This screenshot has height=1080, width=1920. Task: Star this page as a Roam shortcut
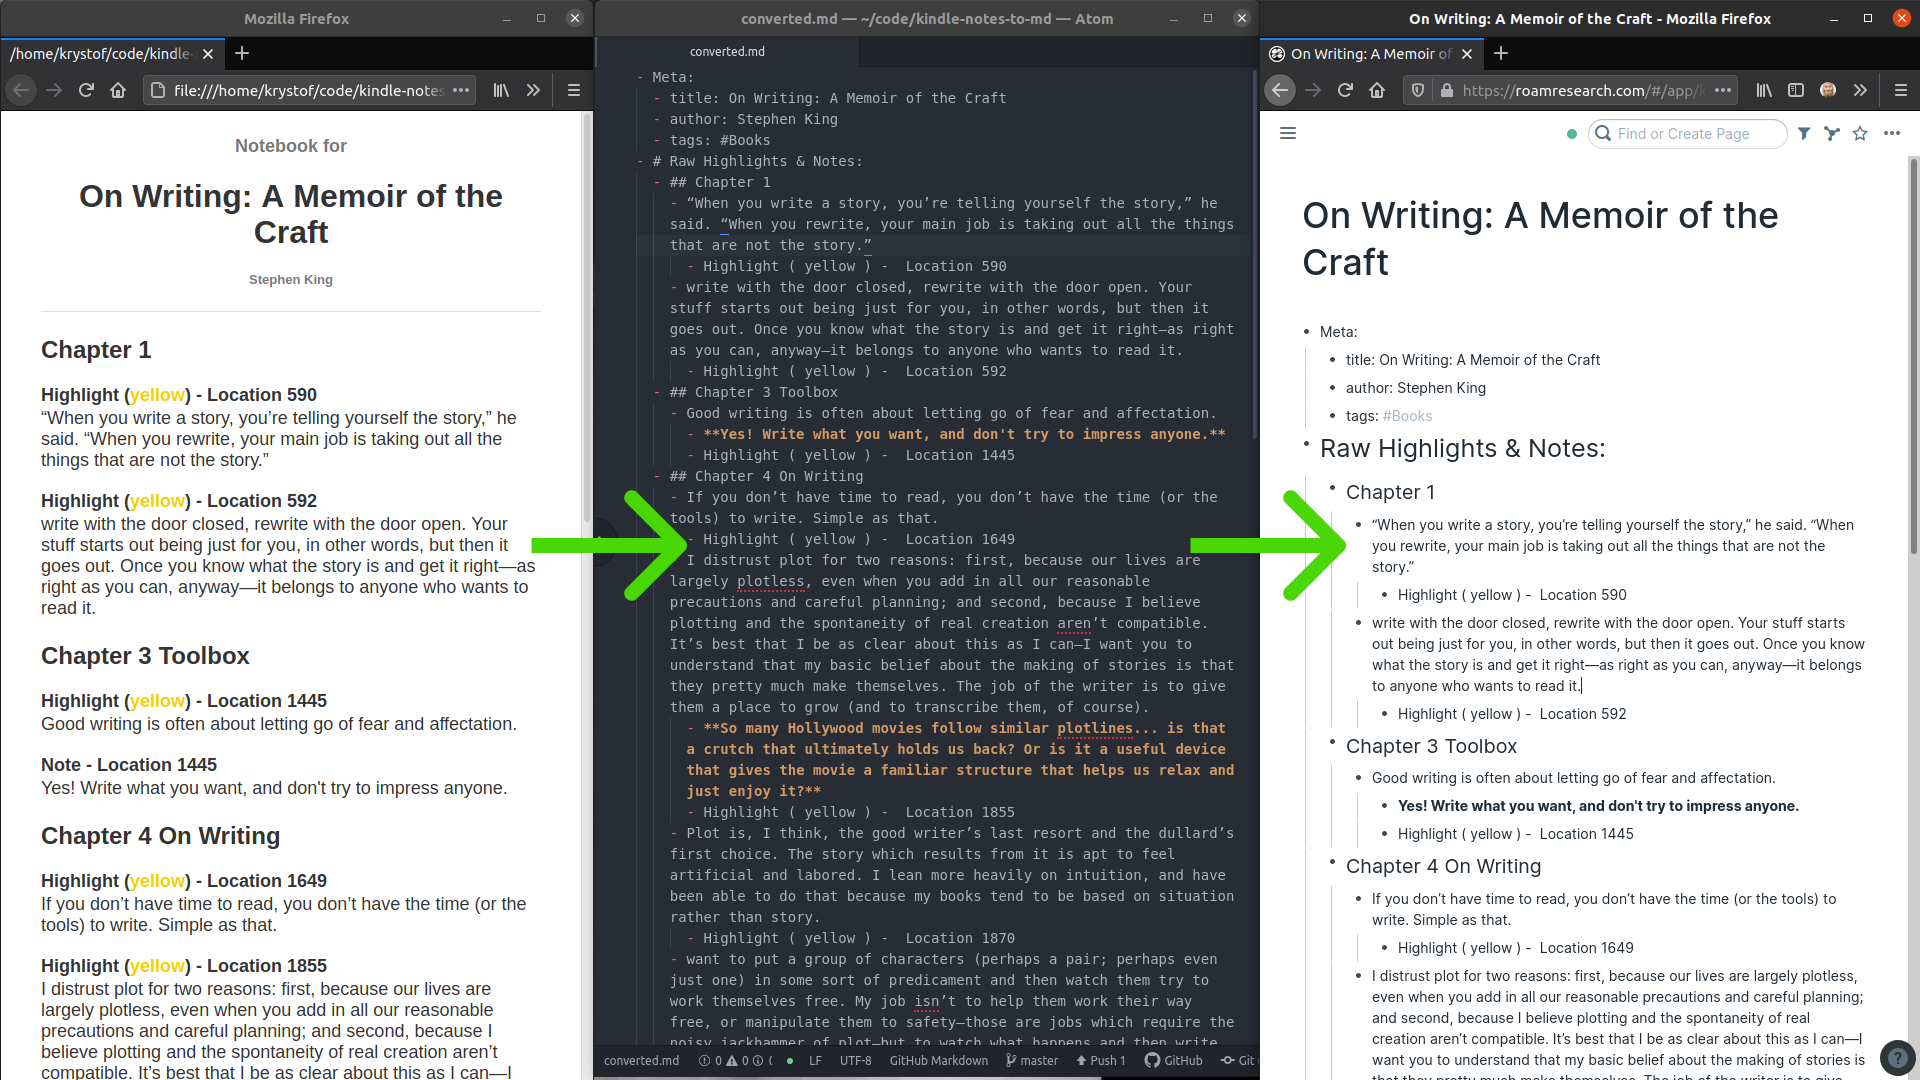click(1860, 133)
